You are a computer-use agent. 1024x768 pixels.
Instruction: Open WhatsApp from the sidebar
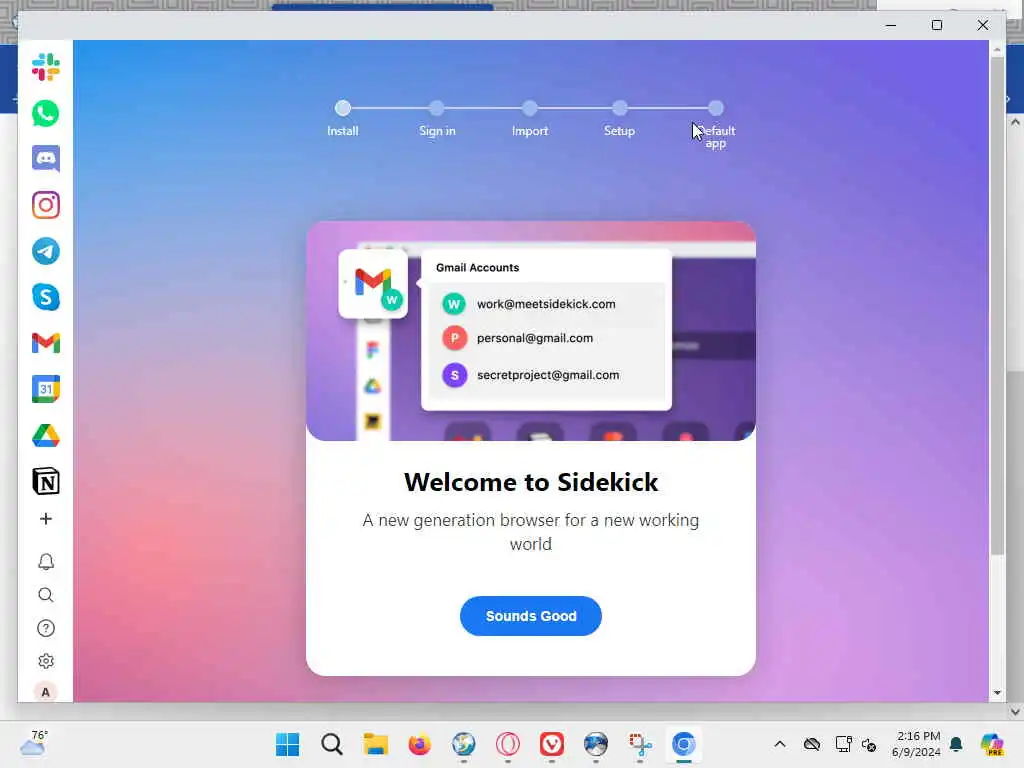point(46,114)
